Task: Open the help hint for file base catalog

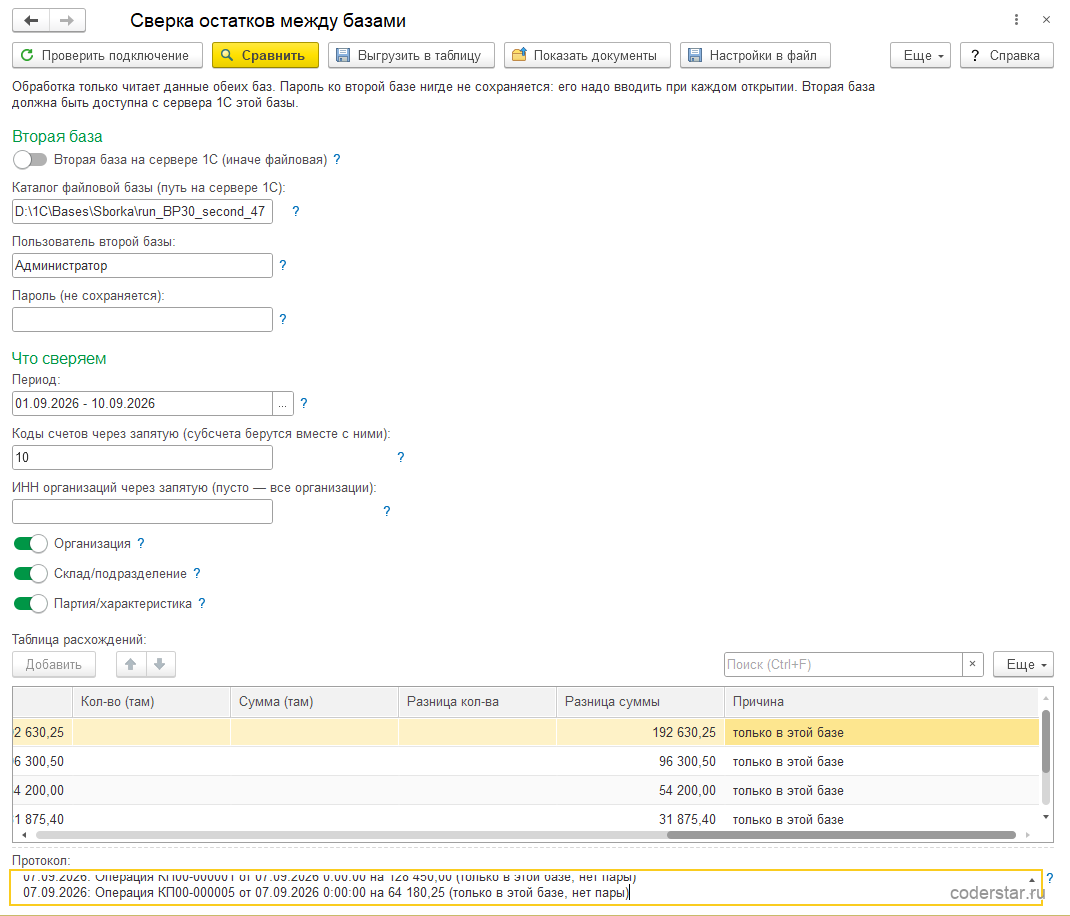Action: point(295,212)
